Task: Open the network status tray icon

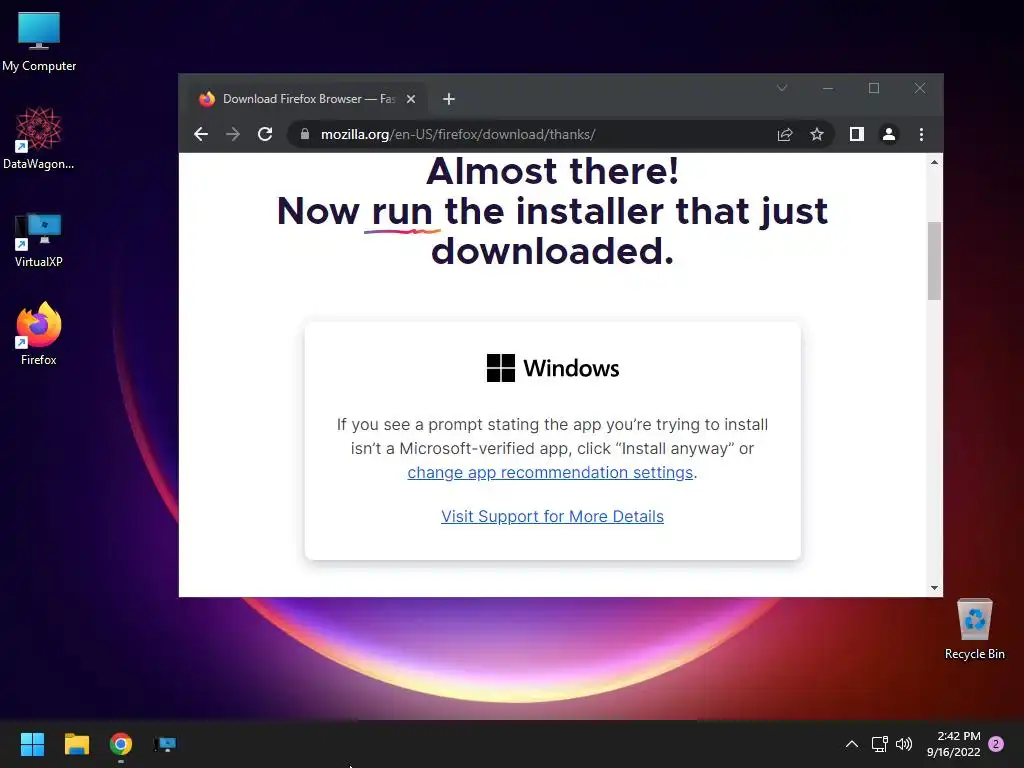Action: pyautogui.click(x=879, y=744)
